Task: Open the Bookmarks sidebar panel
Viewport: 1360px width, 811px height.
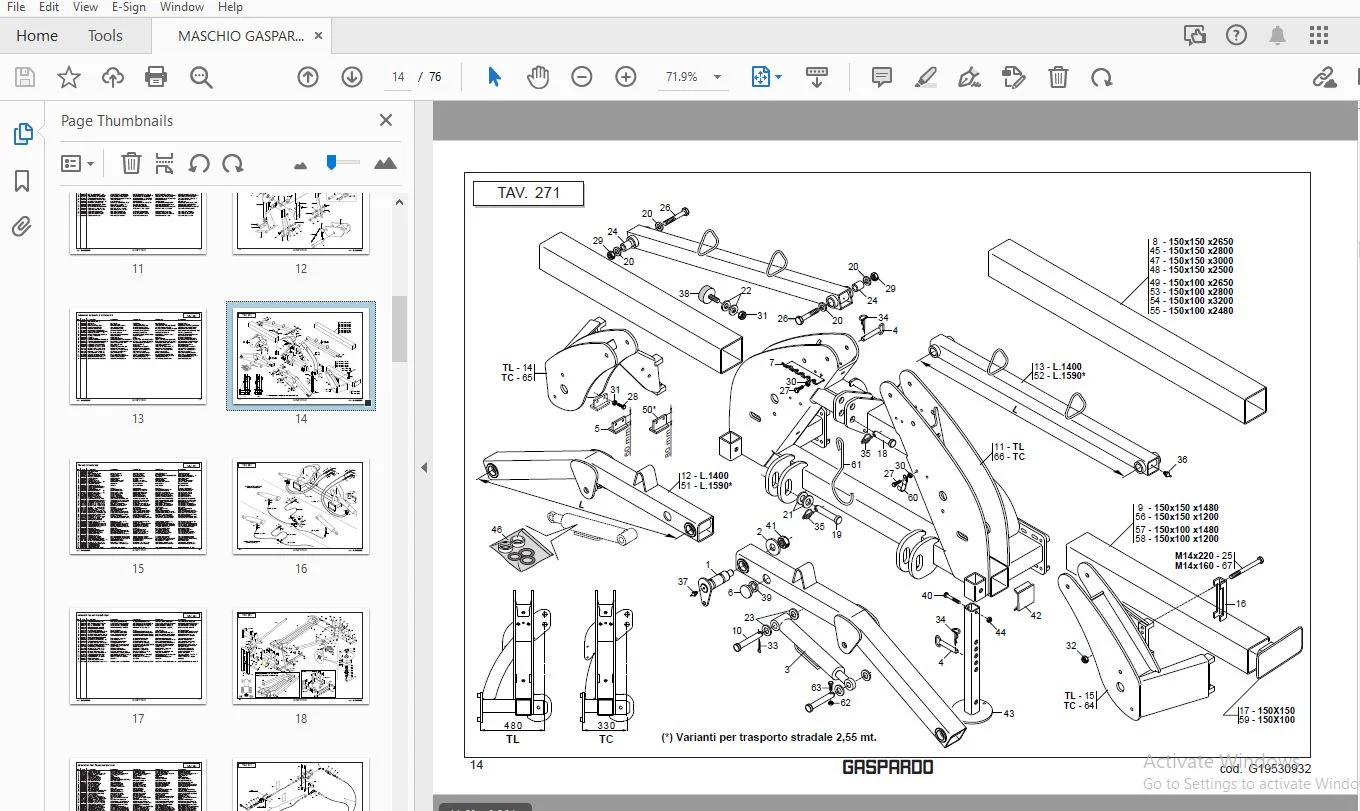Action: (22, 181)
